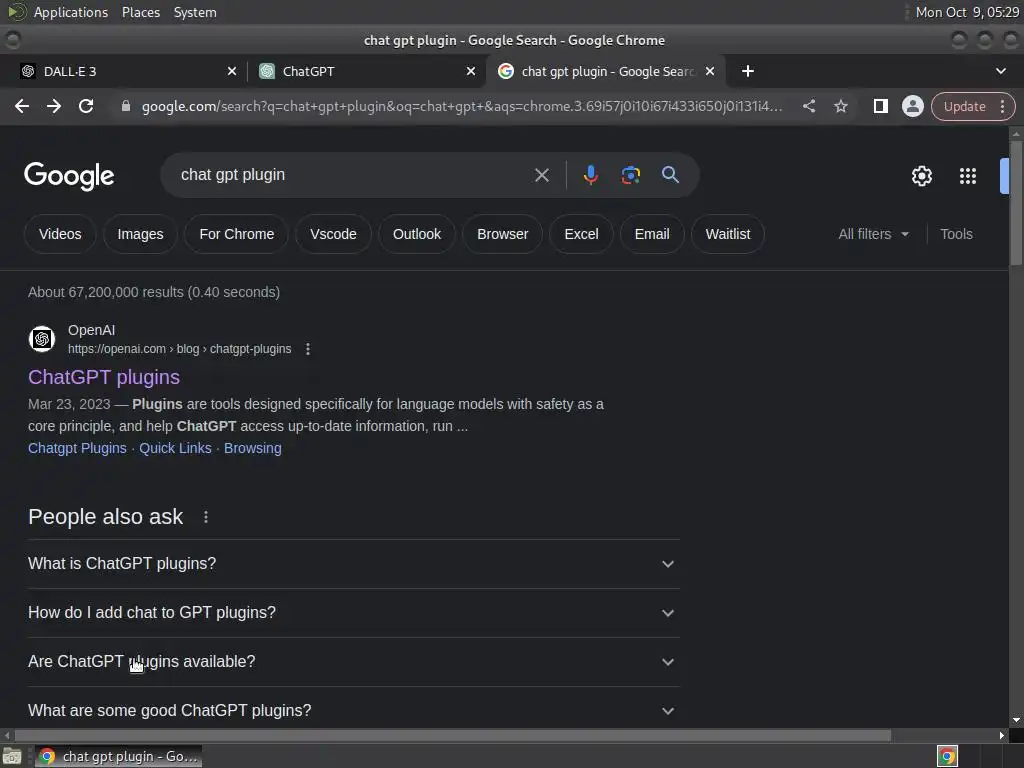Apply the Waitlist filter chip
1024x768 pixels.
(x=728, y=234)
